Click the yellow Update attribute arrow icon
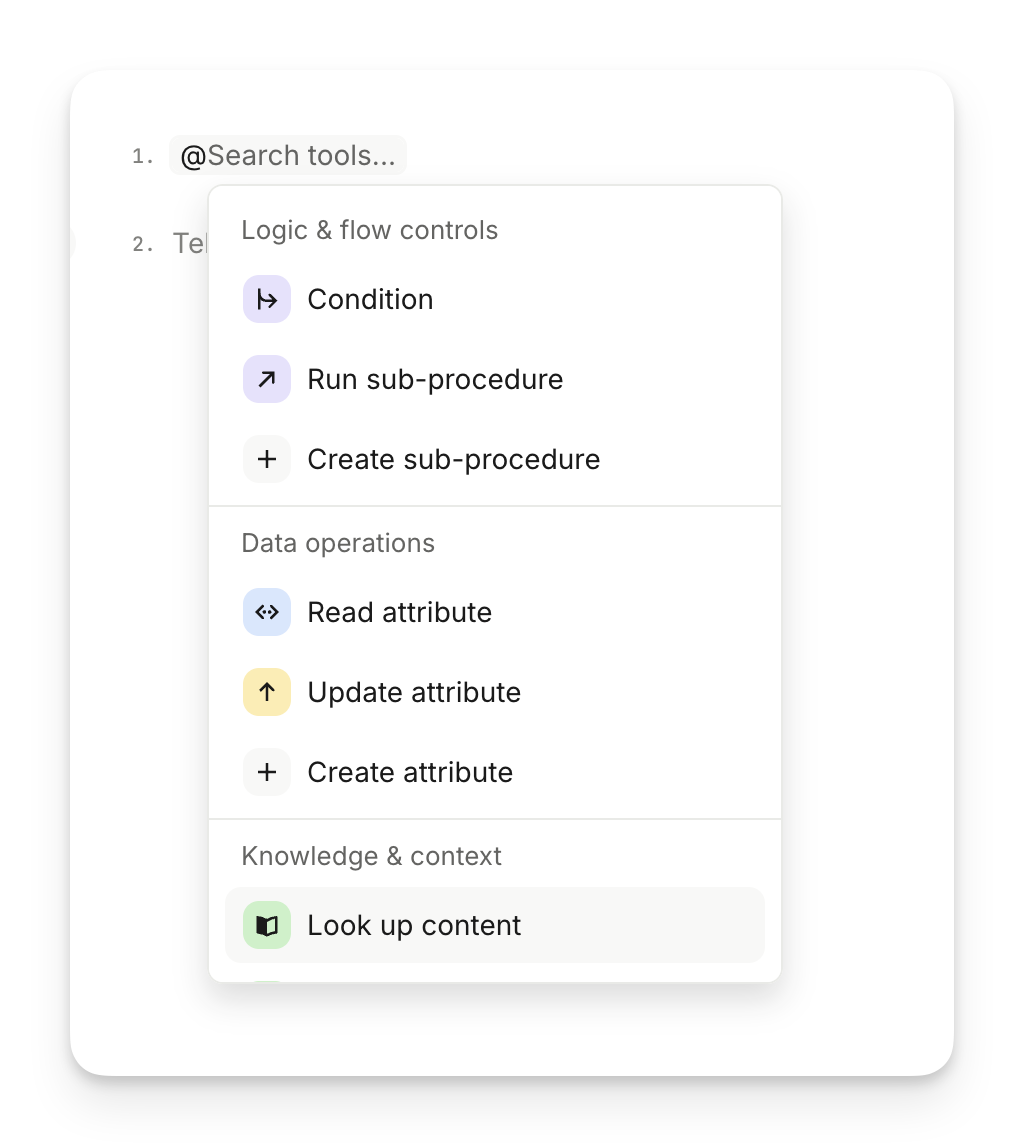Screen dimensions: 1024x1146 pos(267,692)
